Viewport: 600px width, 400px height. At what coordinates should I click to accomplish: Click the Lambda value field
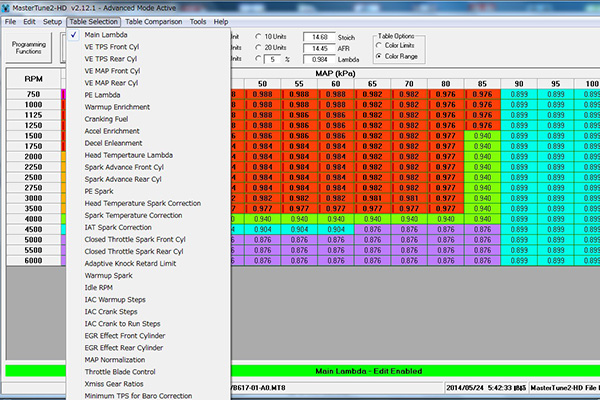click(x=321, y=59)
